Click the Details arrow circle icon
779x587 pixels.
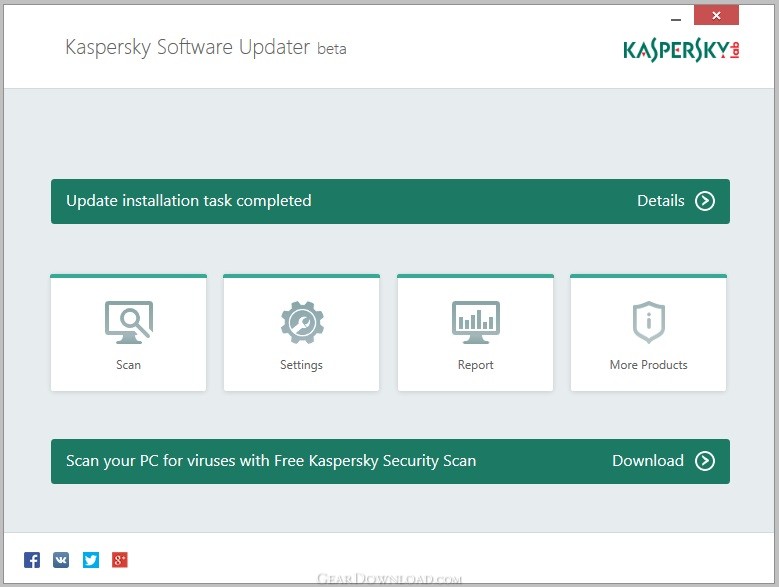tap(704, 201)
